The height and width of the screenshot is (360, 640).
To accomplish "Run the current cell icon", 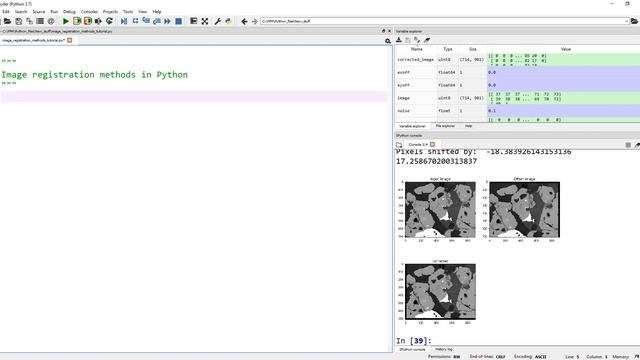I will click(77, 21).
